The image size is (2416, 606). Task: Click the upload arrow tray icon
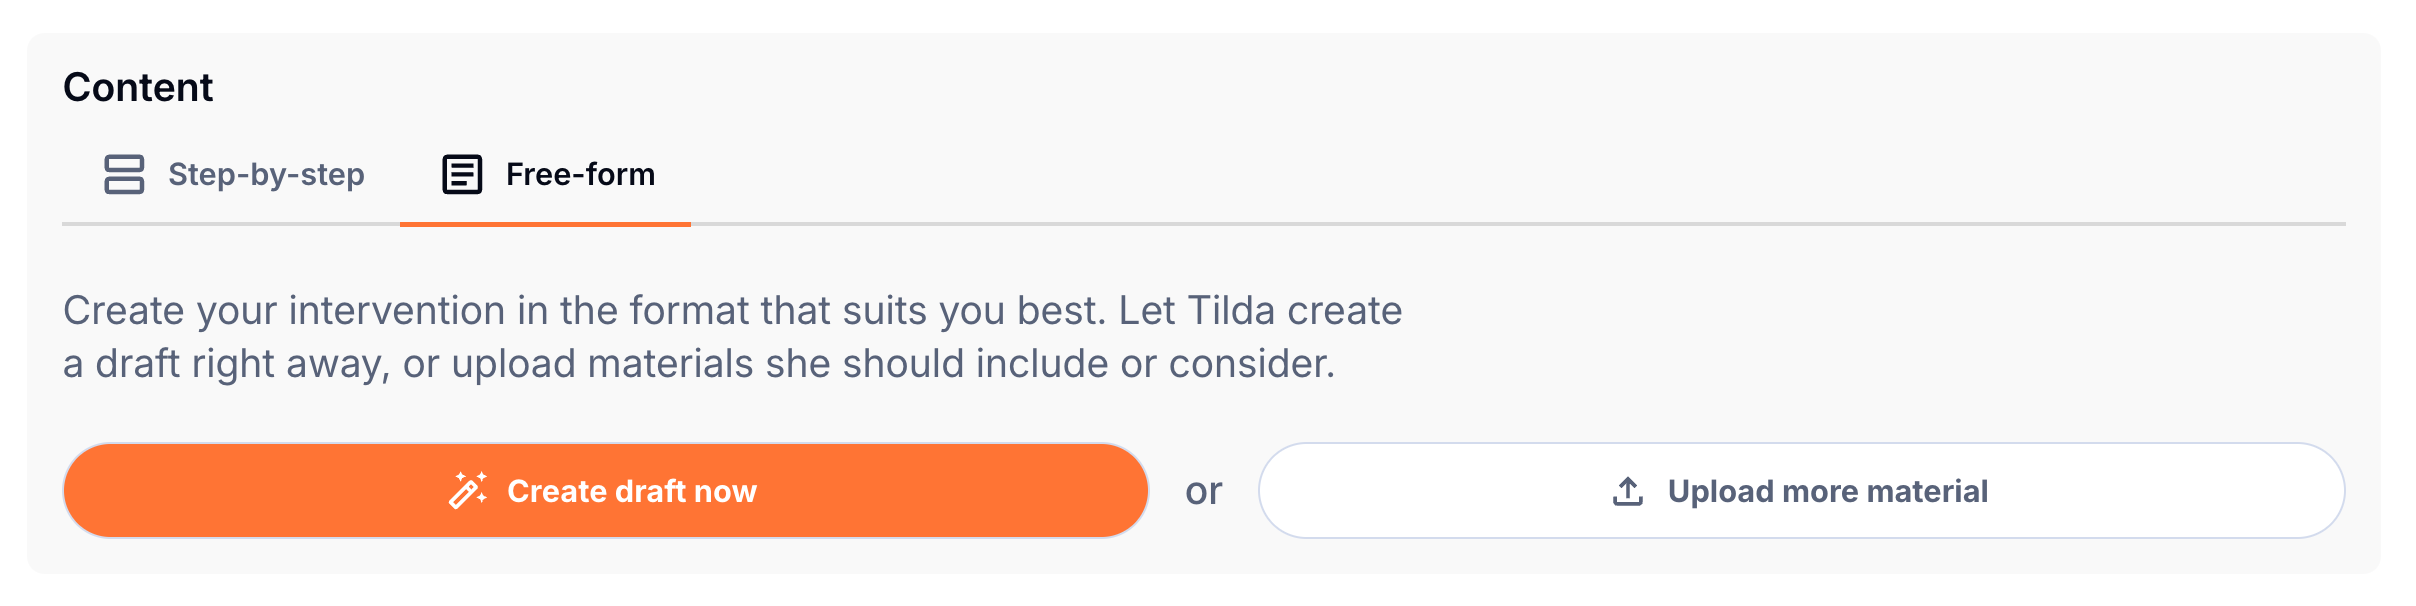pyautogui.click(x=1628, y=491)
